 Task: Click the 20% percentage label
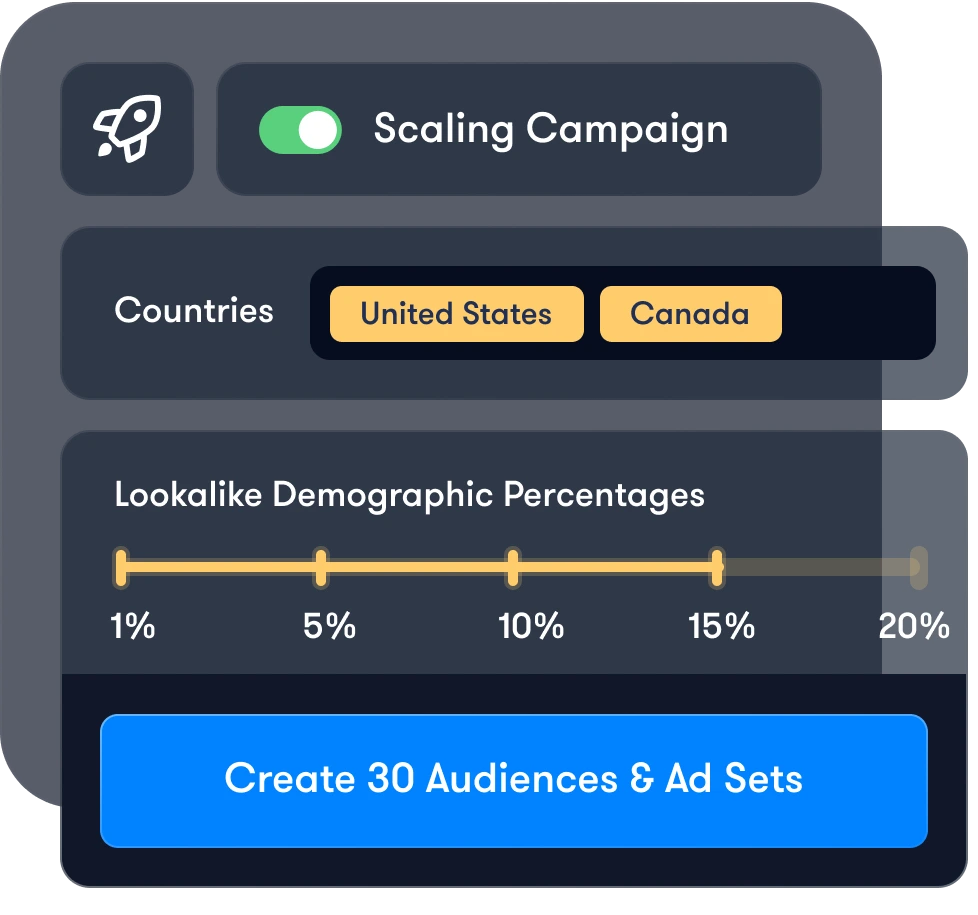[x=913, y=627]
